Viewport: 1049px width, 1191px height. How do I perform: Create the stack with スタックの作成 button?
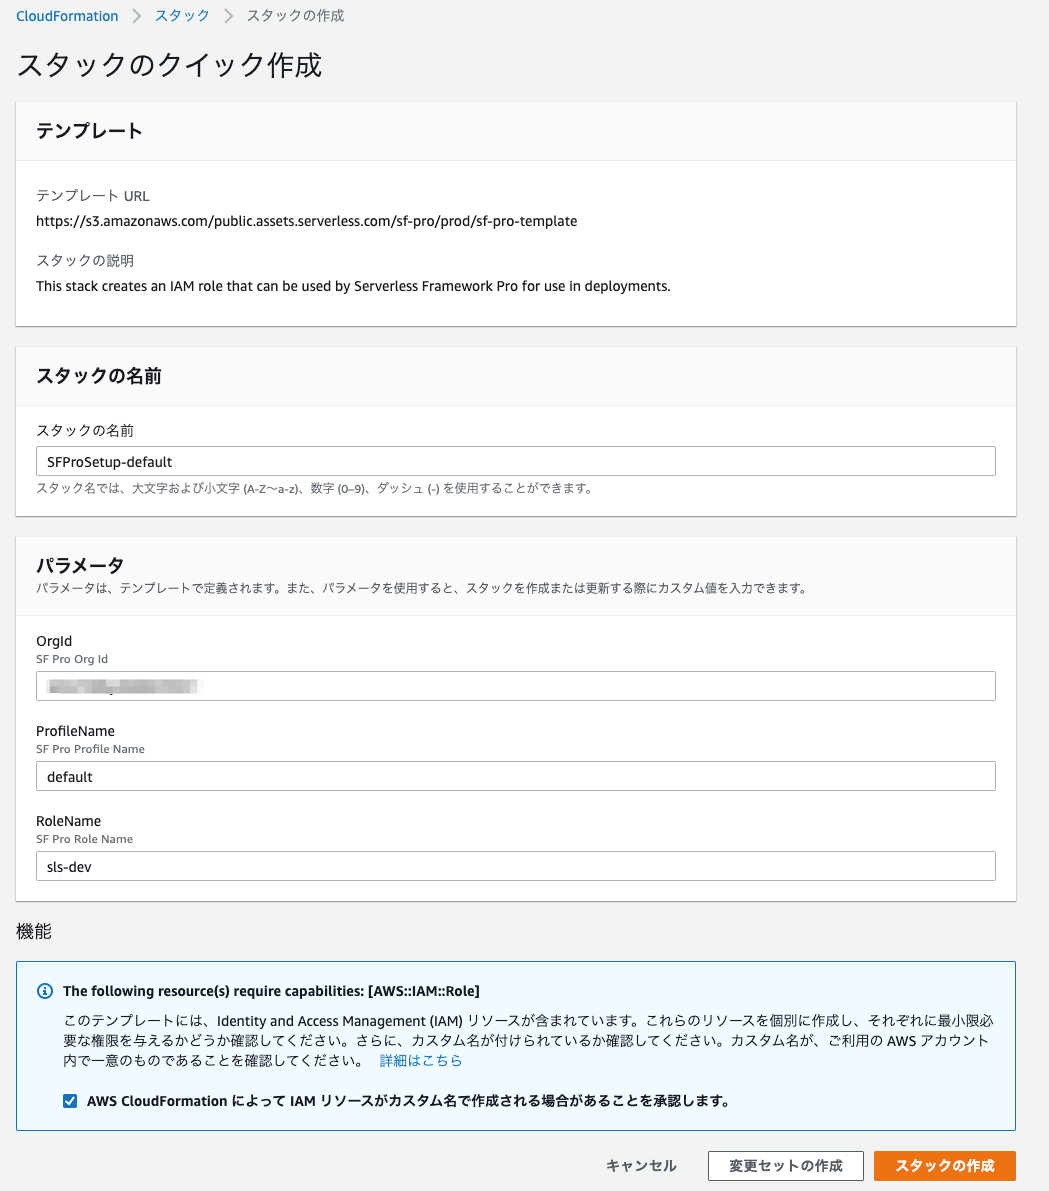(x=945, y=1166)
